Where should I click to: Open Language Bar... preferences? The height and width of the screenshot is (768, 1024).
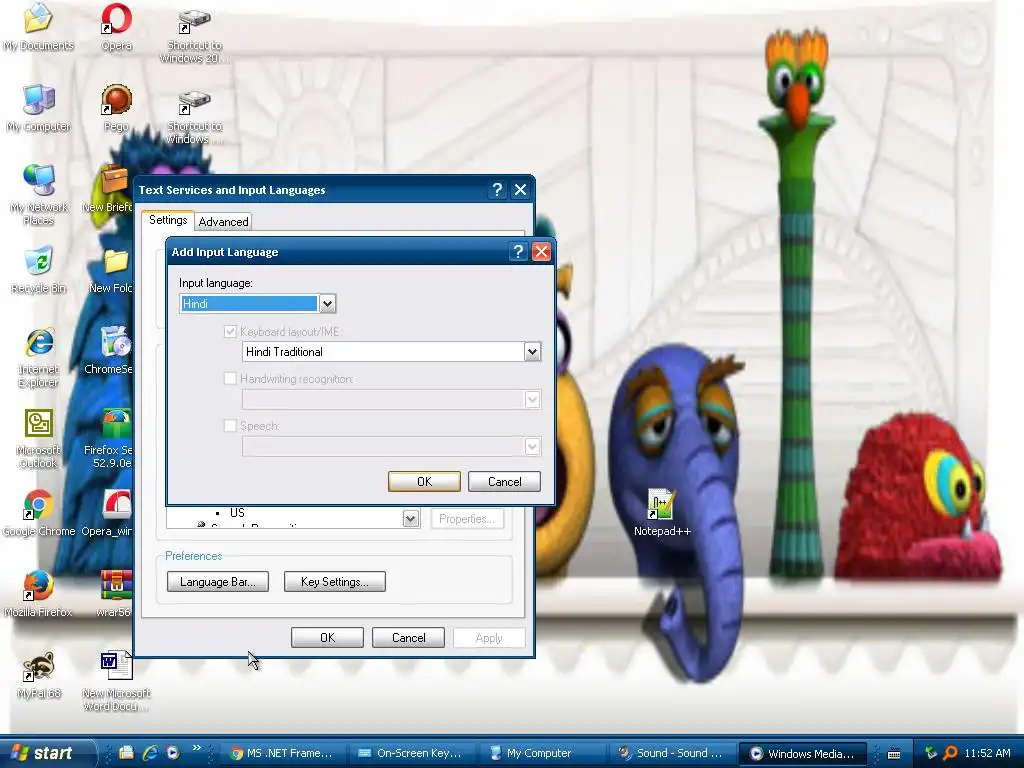pos(217,581)
